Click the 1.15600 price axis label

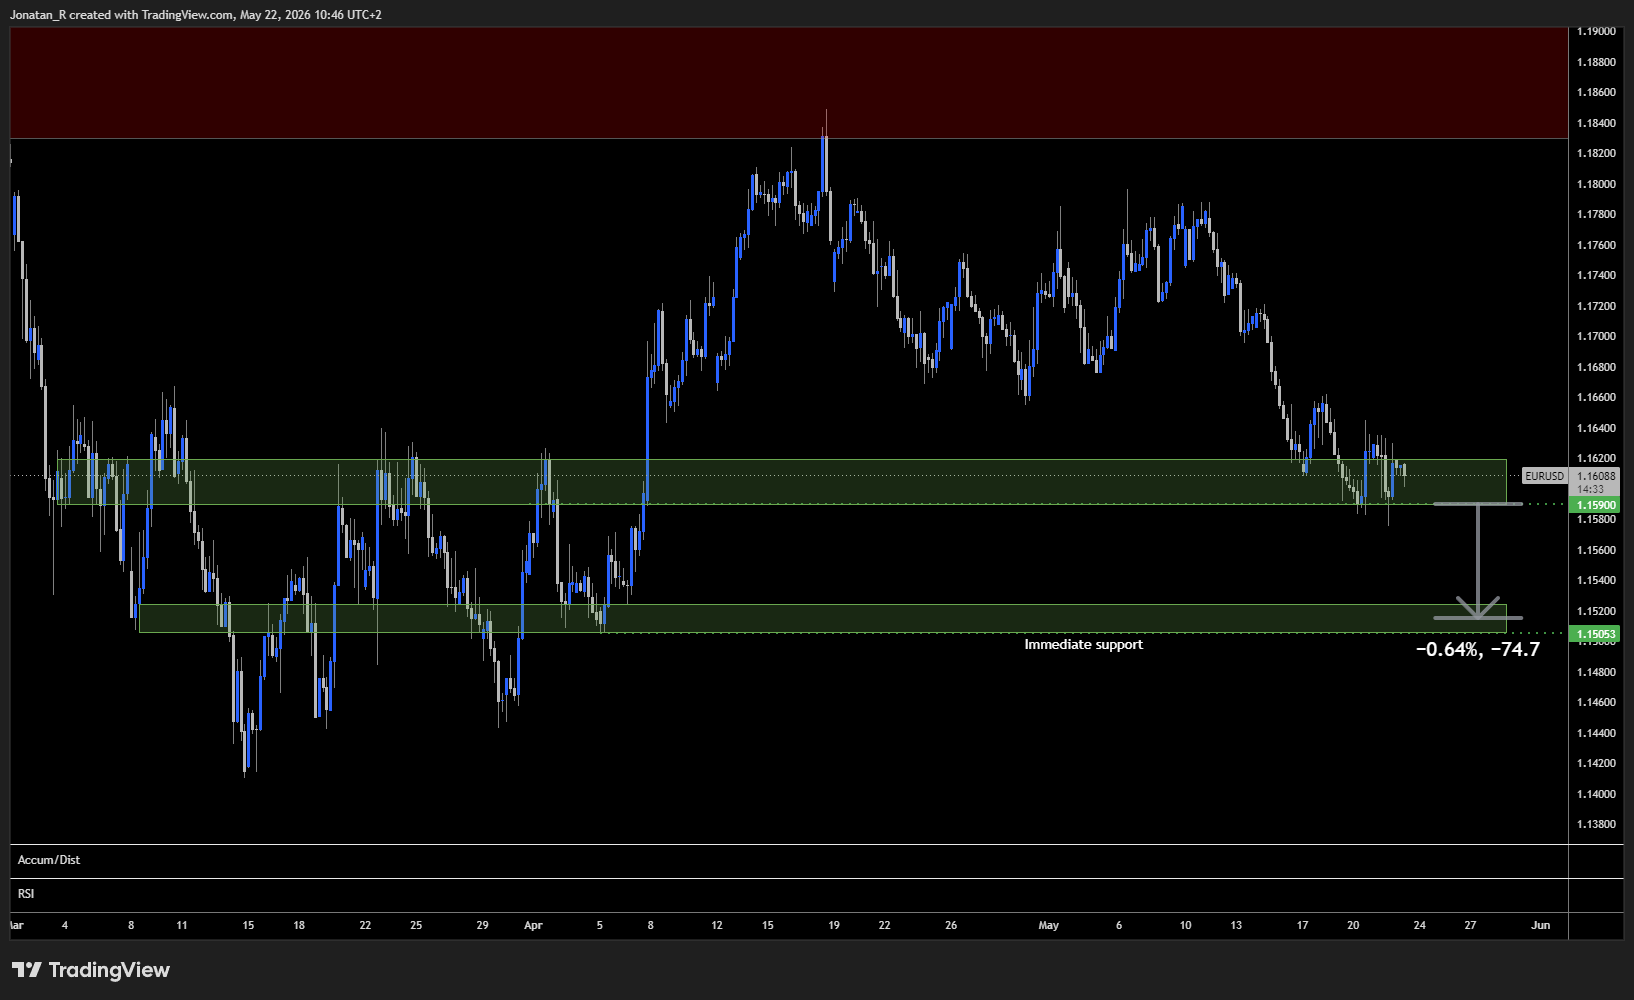tap(1596, 550)
